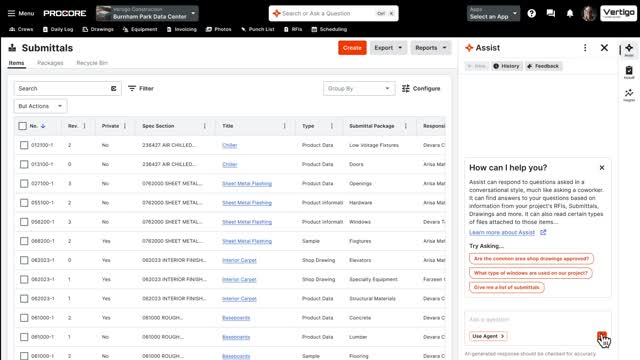Open Assist Feedback
The height and width of the screenshot is (360, 640).
[x=543, y=66]
